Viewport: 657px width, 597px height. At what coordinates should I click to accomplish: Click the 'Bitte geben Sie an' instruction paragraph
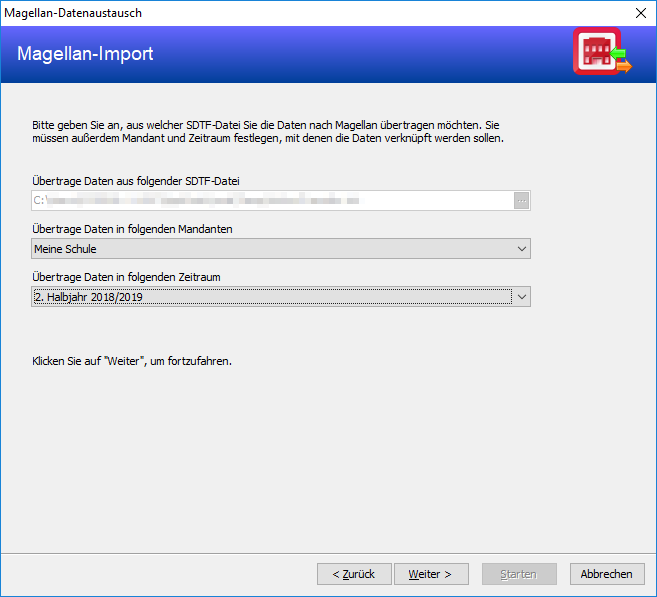point(268,132)
